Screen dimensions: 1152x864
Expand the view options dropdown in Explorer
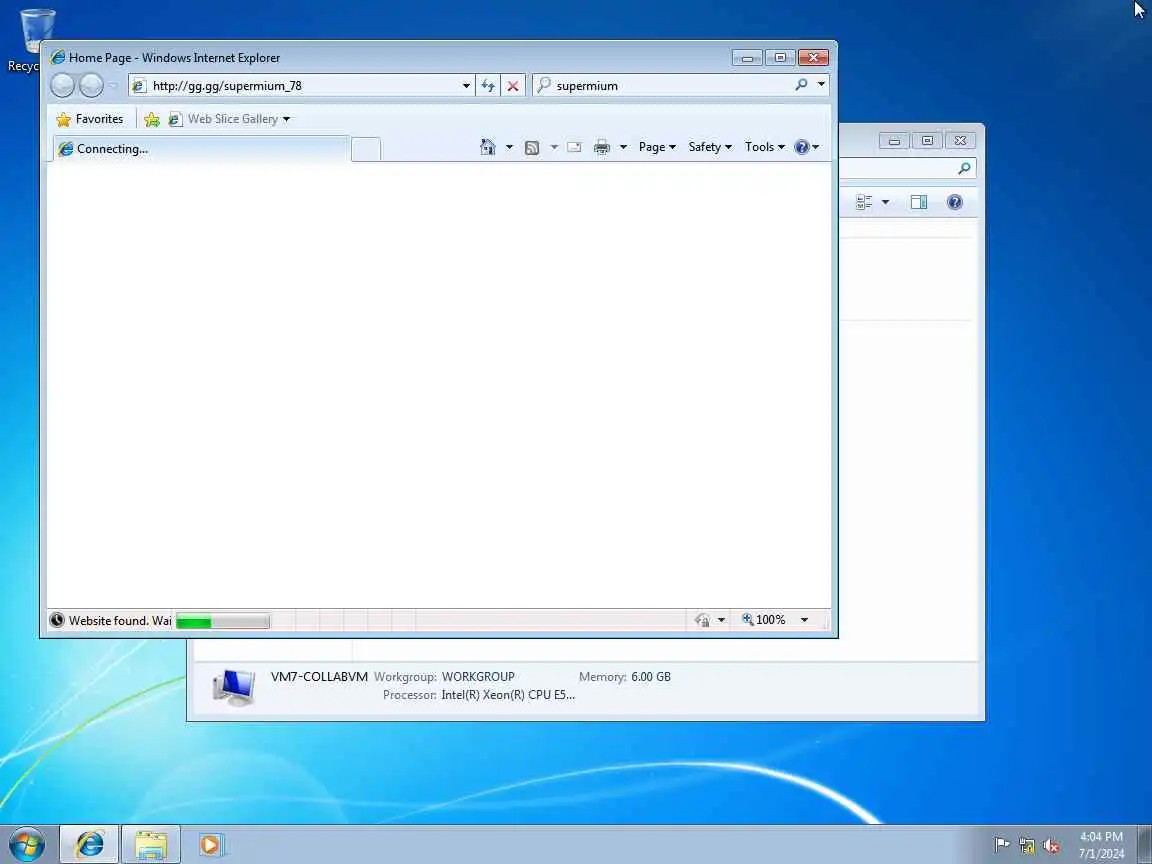point(885,202)
